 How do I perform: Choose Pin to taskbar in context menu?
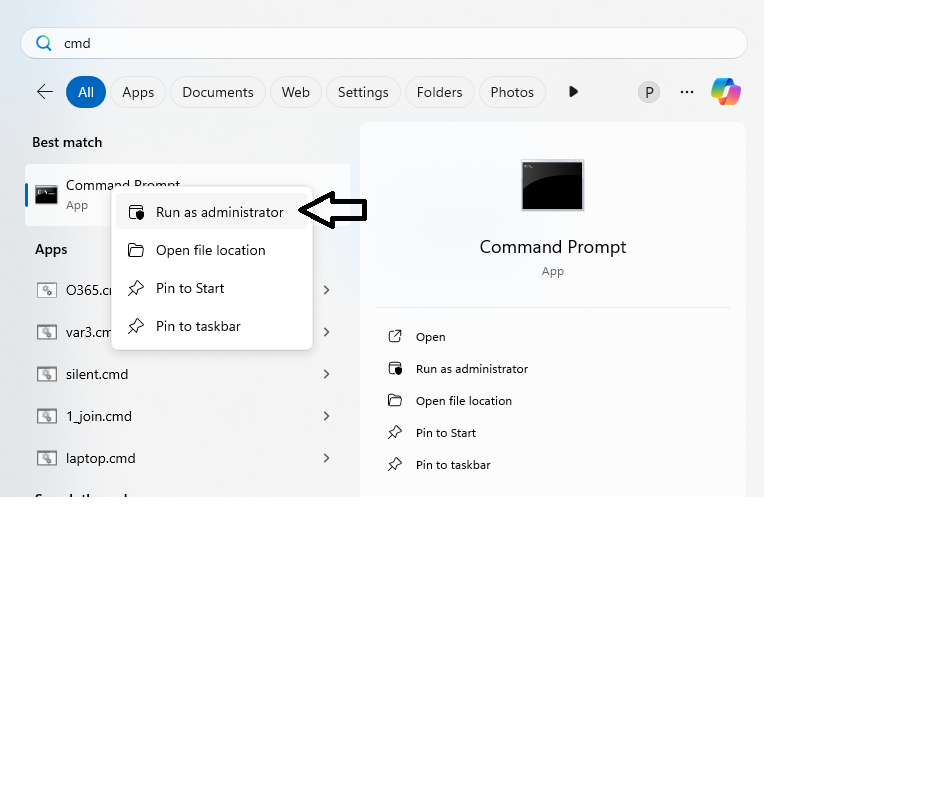[198, 326]
